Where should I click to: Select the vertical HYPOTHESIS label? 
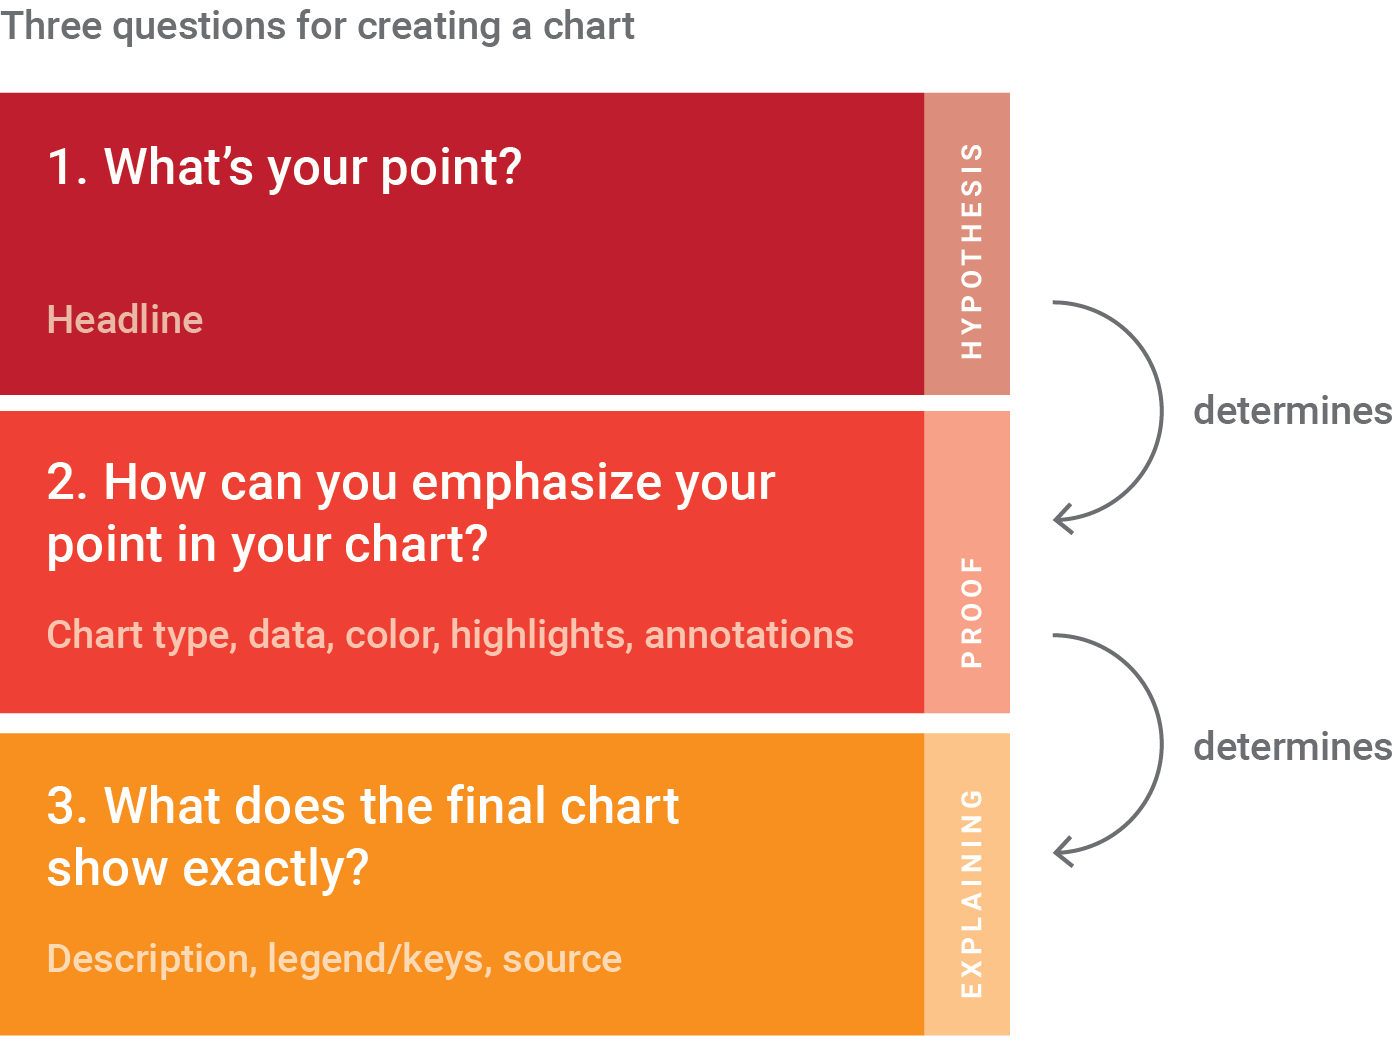(971, 250)
